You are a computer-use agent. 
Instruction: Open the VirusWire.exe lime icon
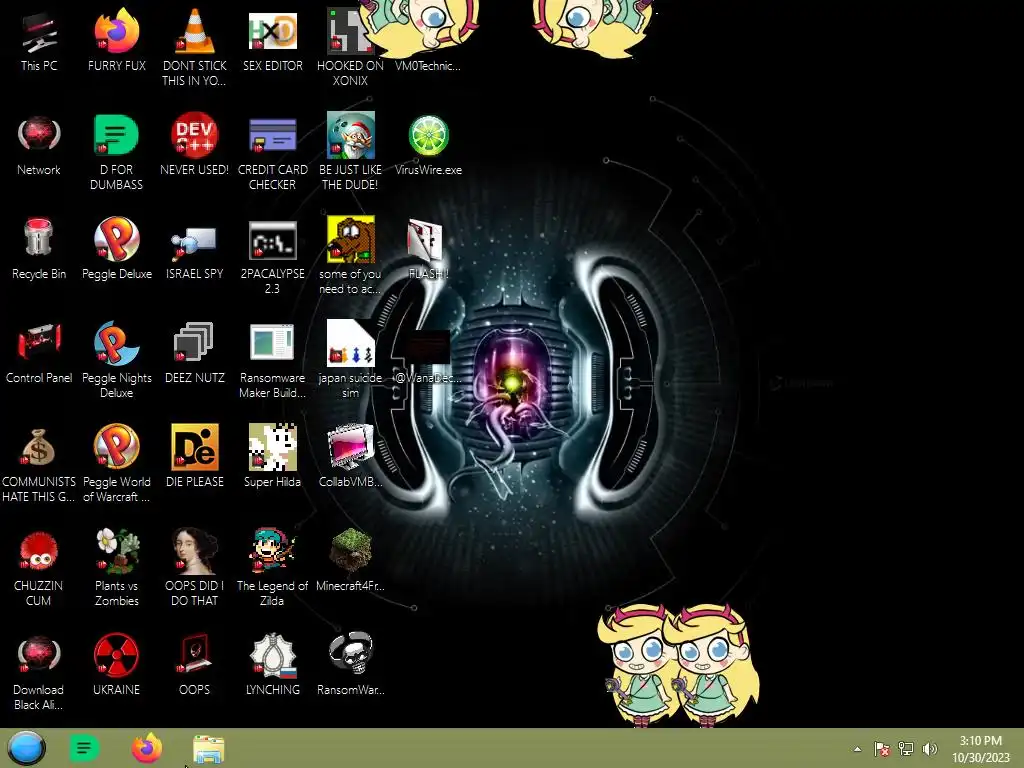pyautogui.click(x=428, y=136)
